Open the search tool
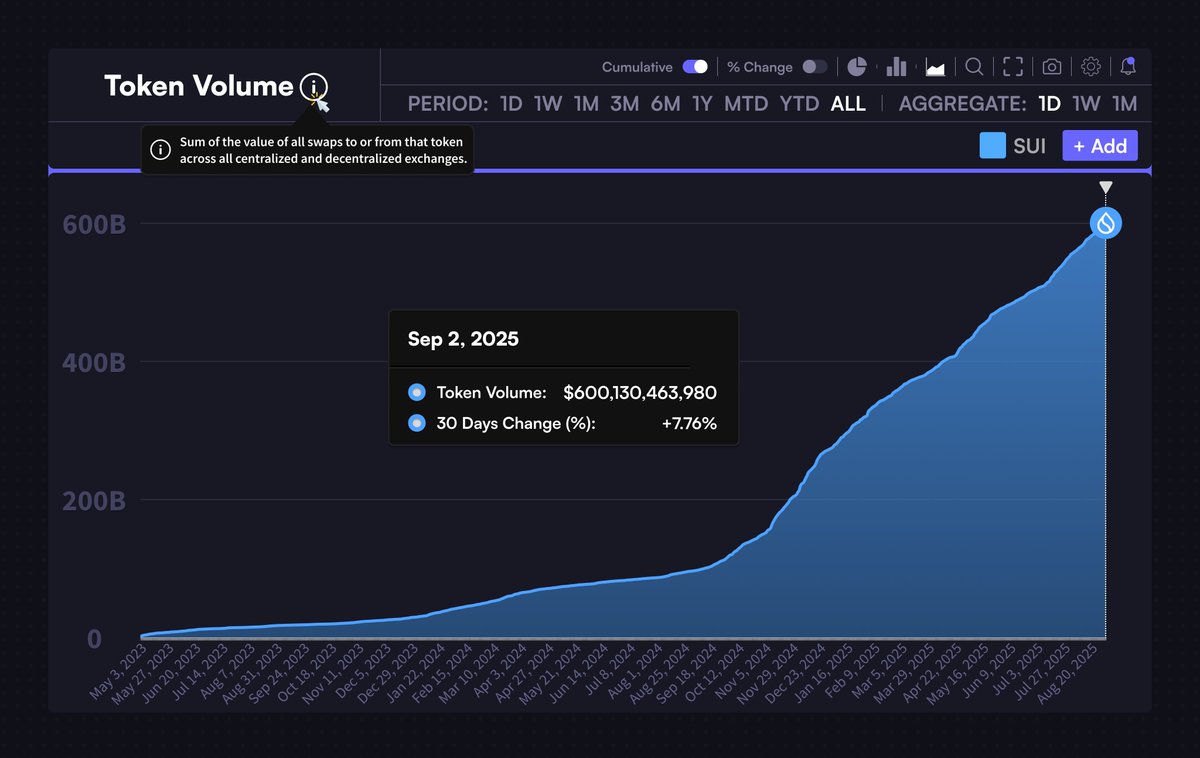The image size is (1200, 758). click(974, 66)
